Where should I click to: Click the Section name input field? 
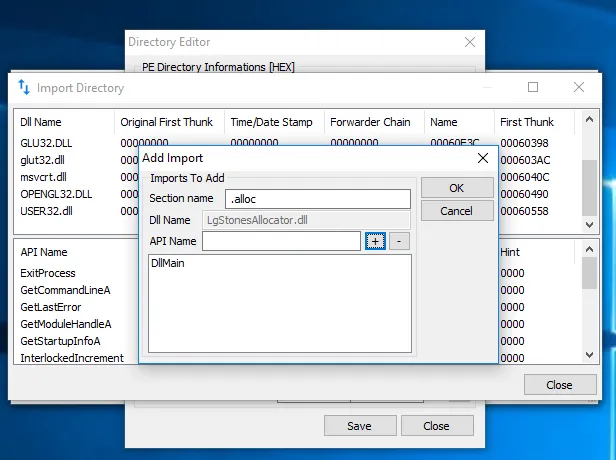point(318,199)
